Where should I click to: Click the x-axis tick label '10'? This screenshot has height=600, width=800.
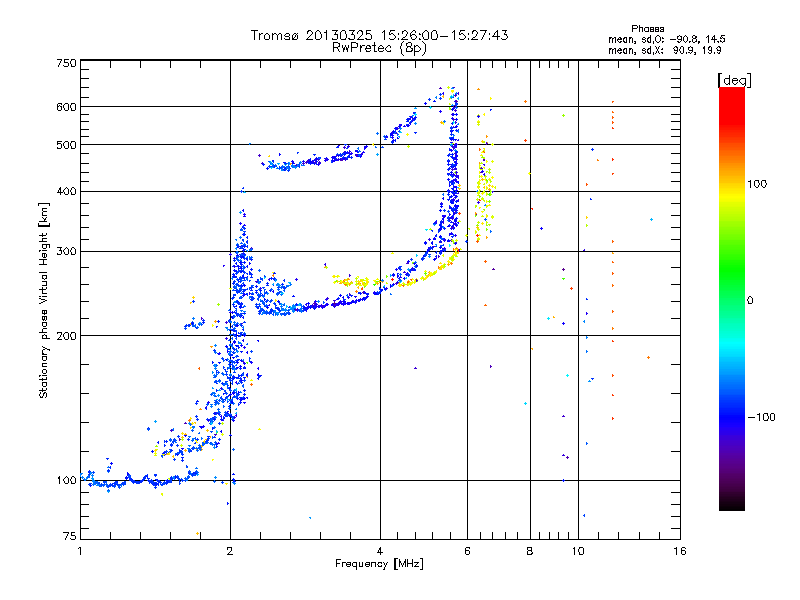578,551
